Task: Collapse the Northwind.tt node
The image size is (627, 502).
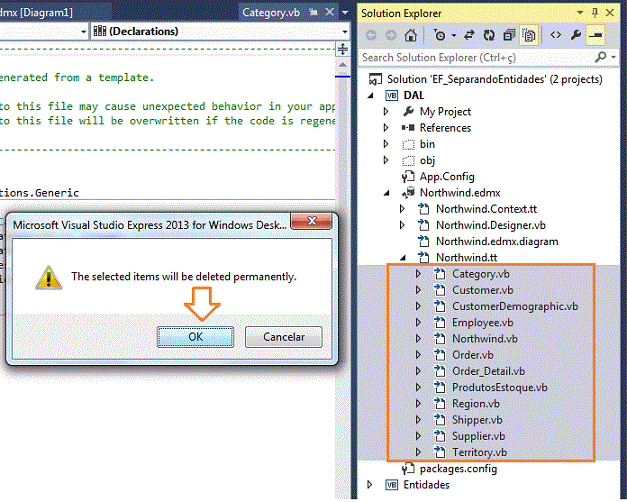Action: tap(403, 258)
